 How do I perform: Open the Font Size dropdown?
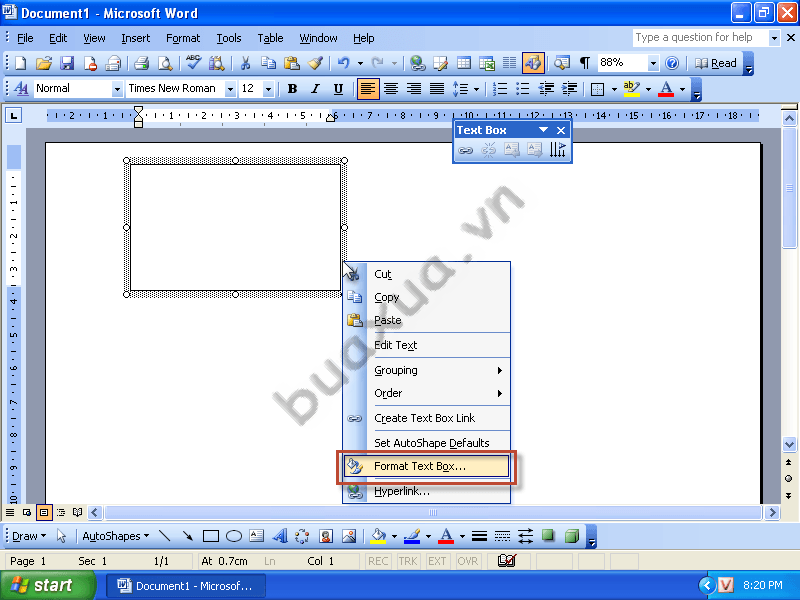(x=268, y=89)
